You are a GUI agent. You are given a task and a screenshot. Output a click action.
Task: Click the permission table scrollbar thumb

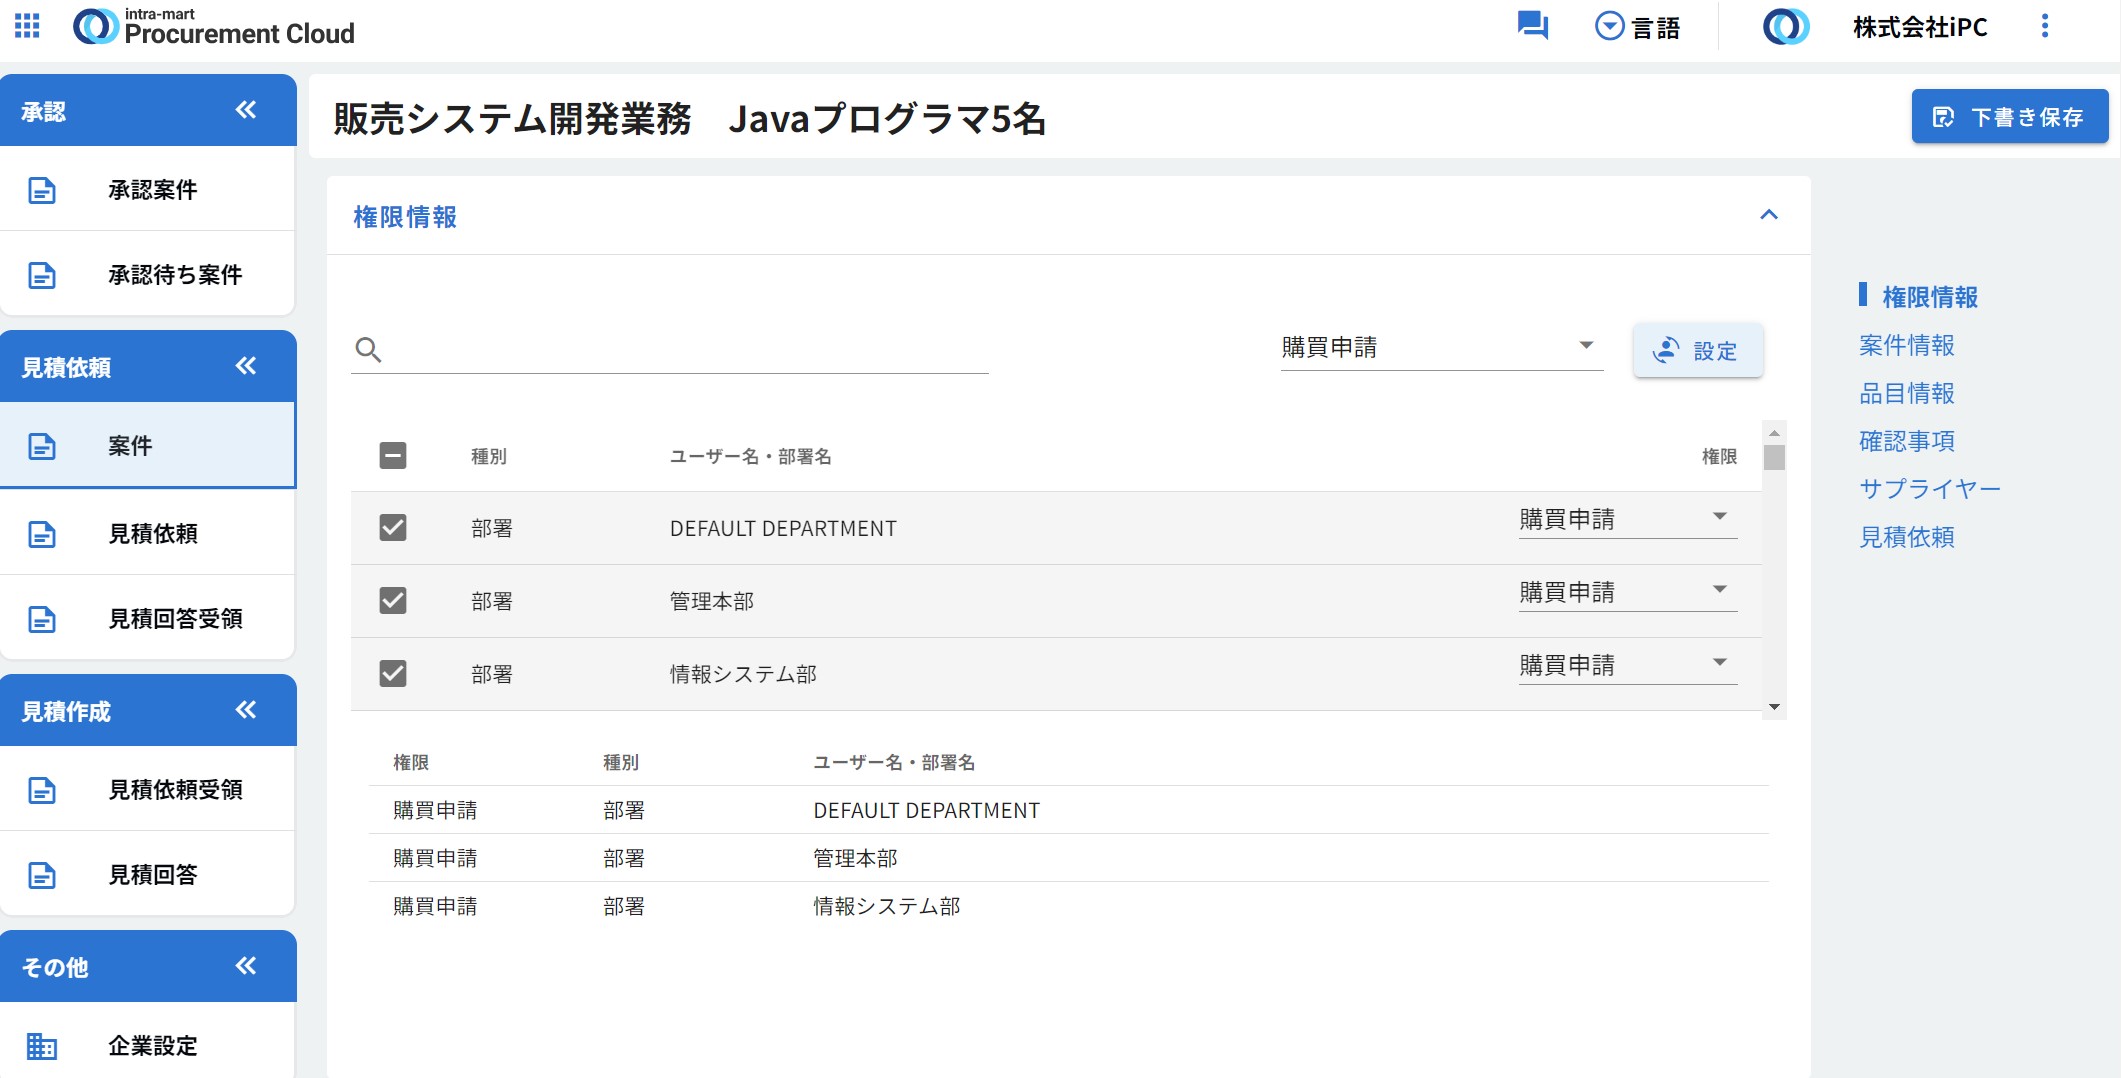pos(1774,457)
